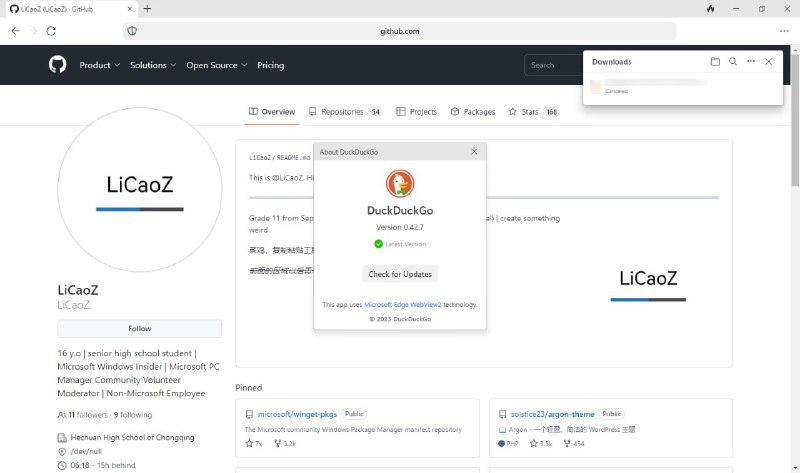
Task: Reload the page with the refresh icon
Action: coord(51,31)
